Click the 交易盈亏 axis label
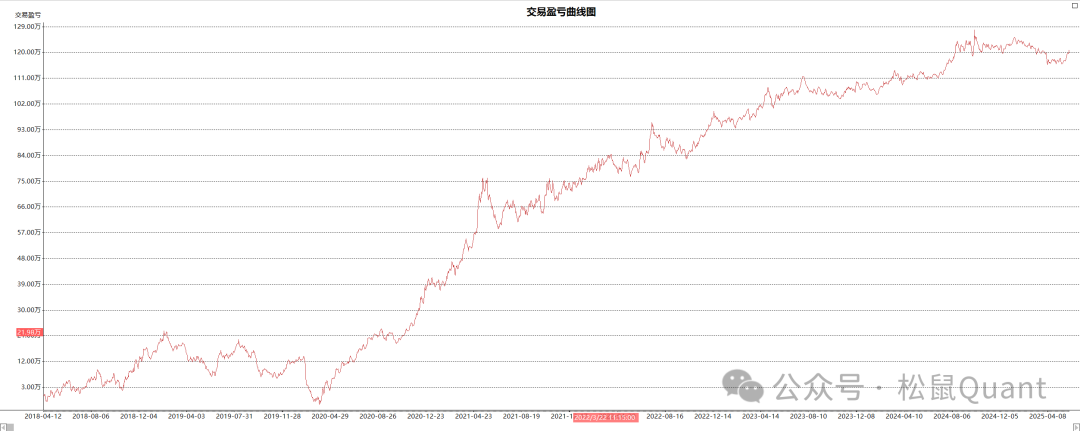This screenshot has width=1080, height=431. point(27,15)
